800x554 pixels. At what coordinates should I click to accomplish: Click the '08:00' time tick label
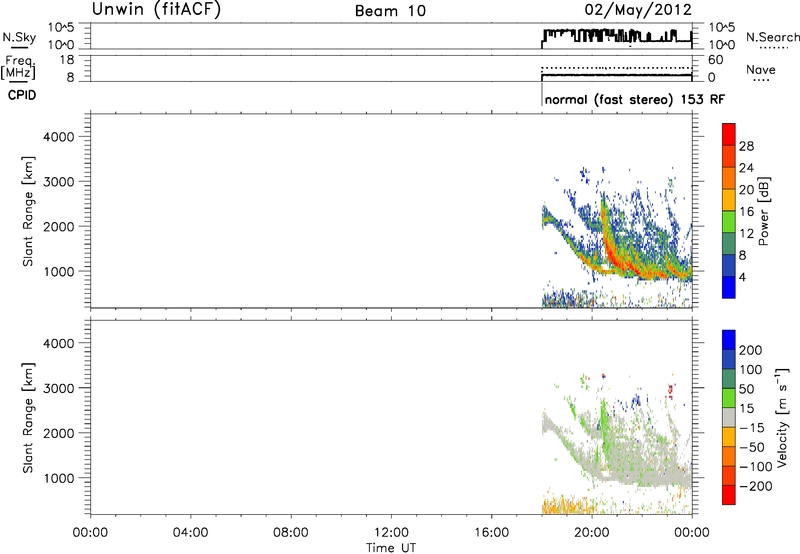click(290, 533)
